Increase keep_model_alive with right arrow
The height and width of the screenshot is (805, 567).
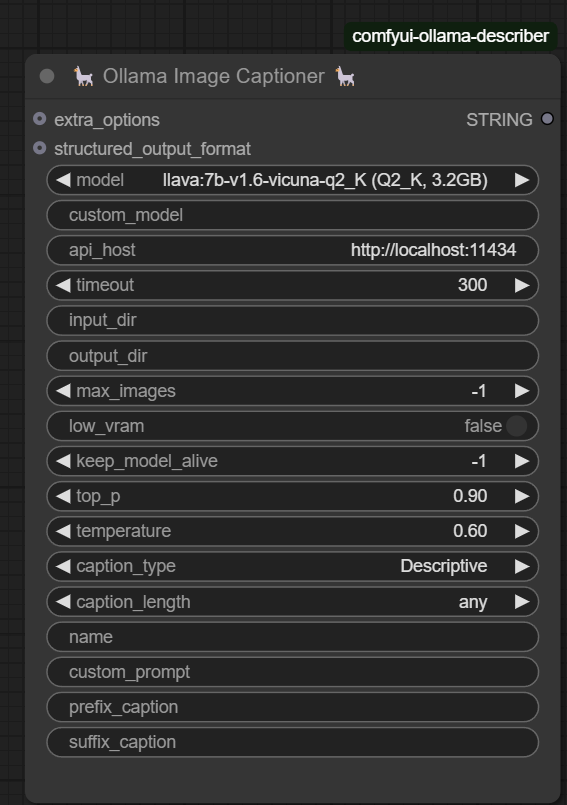[522, 461]
